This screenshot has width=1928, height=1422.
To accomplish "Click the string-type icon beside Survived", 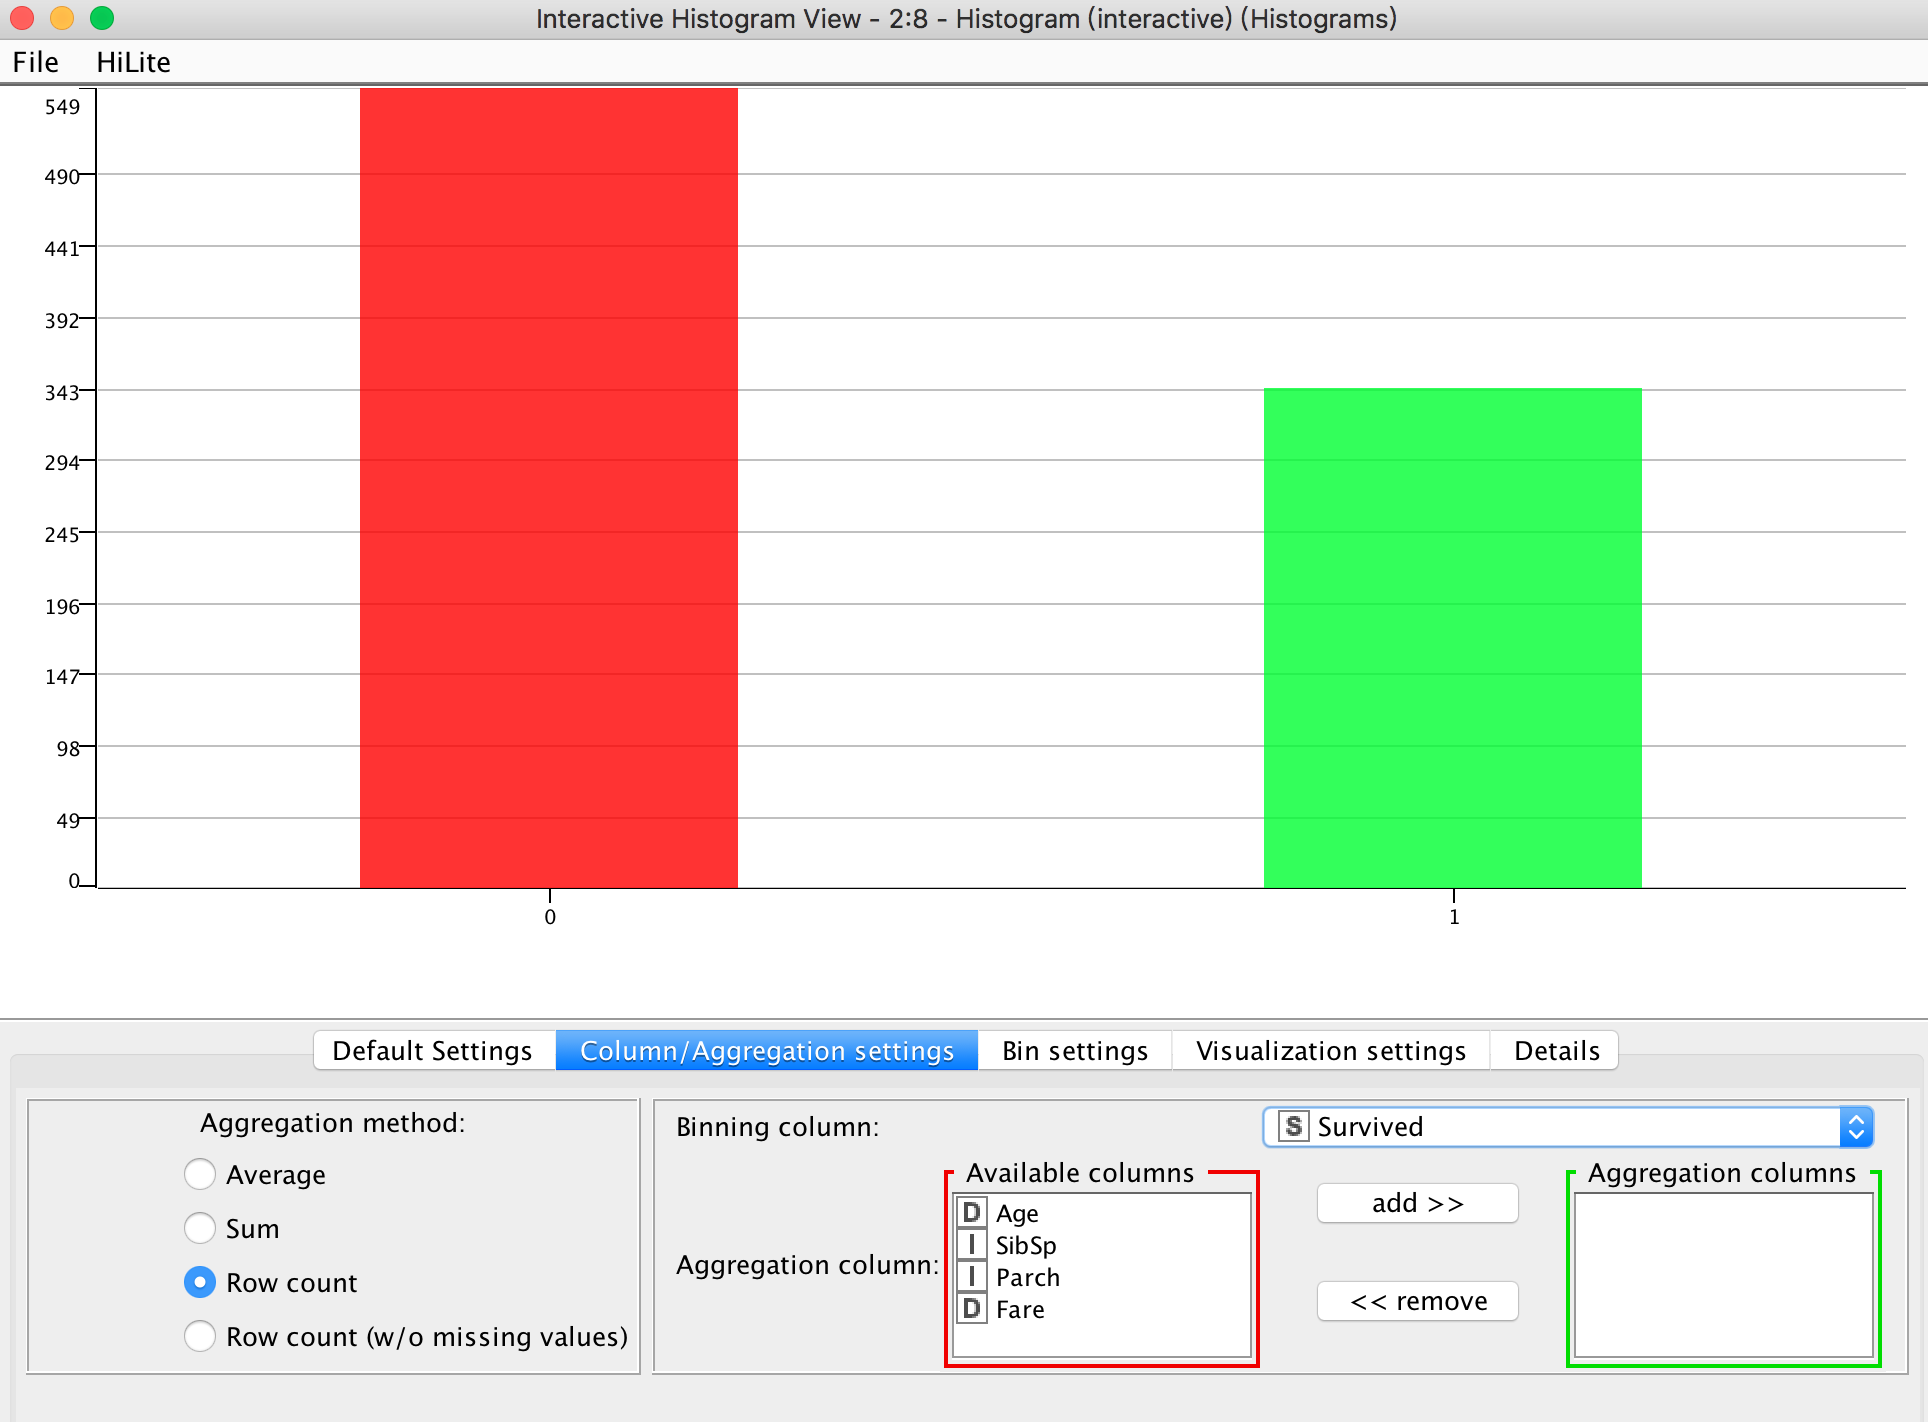I will 1293,1127.
